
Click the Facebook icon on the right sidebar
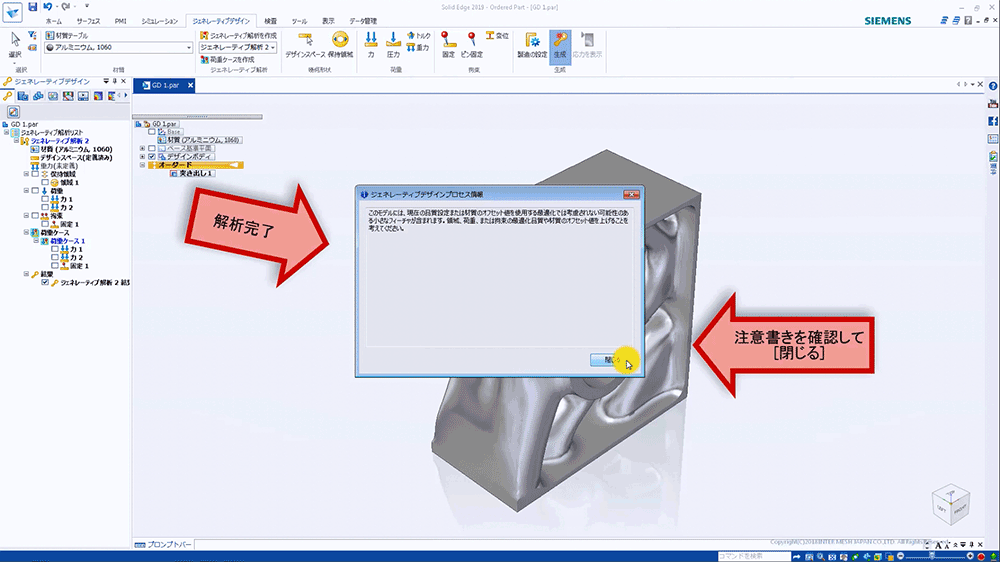coord(993,121)
